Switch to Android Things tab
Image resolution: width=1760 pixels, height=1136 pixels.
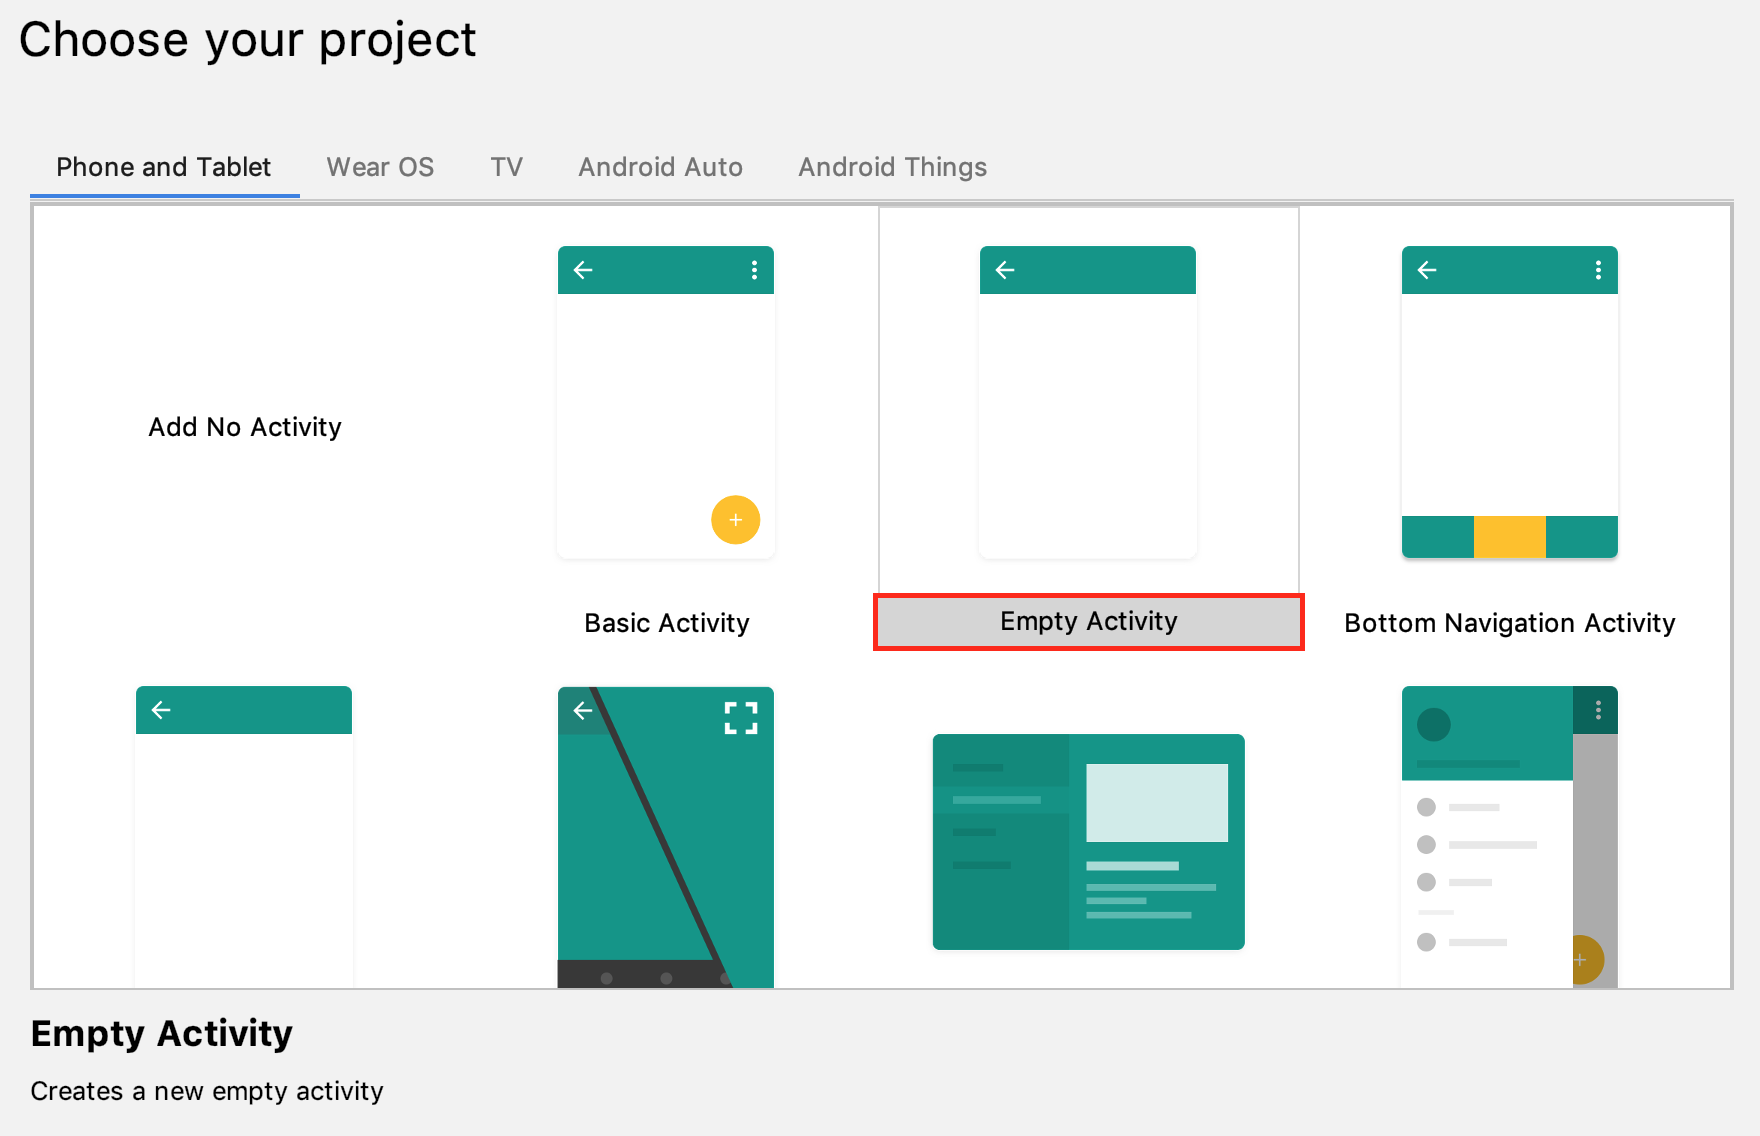pyautogui.click(x=892, y=167)
